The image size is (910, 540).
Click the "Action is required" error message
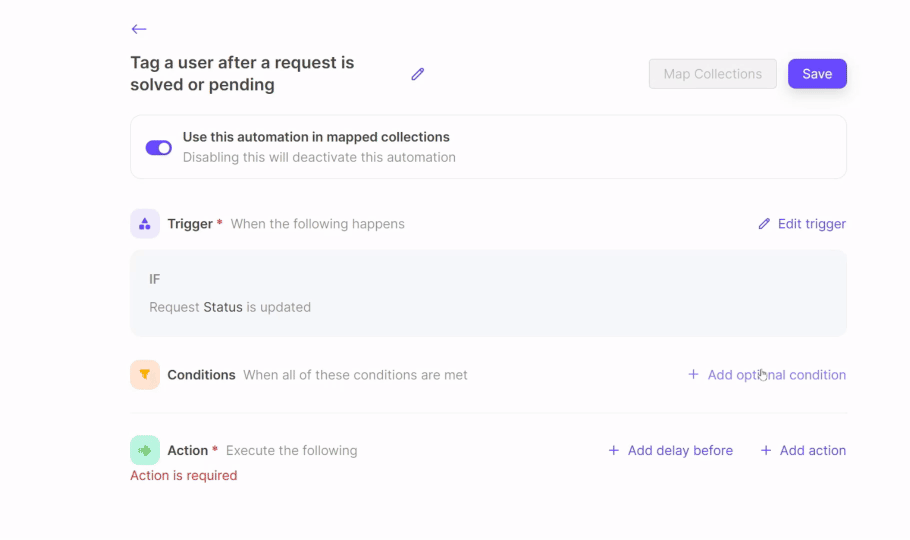(184, 476)
